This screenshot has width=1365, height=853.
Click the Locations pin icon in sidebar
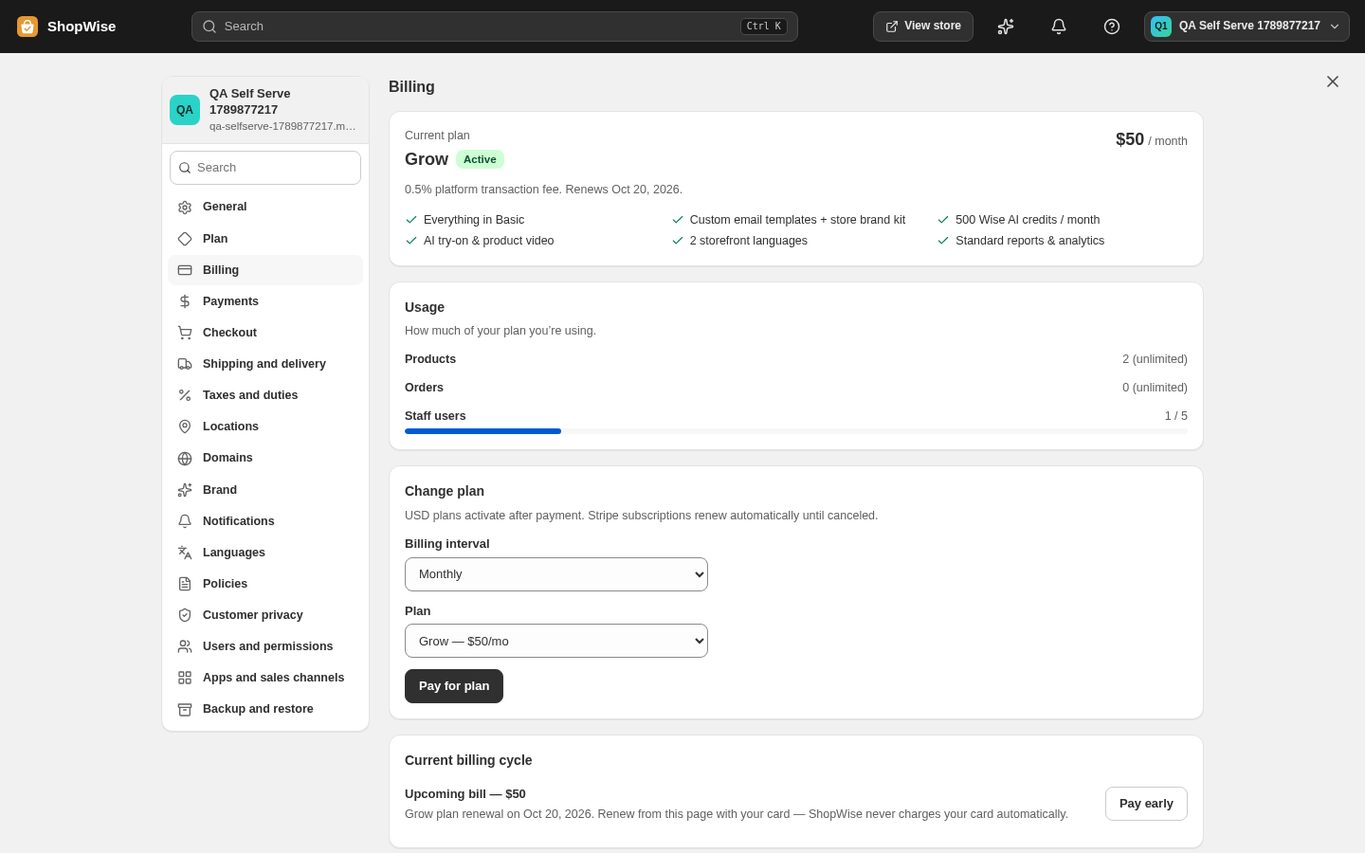(x=185, y=427)
